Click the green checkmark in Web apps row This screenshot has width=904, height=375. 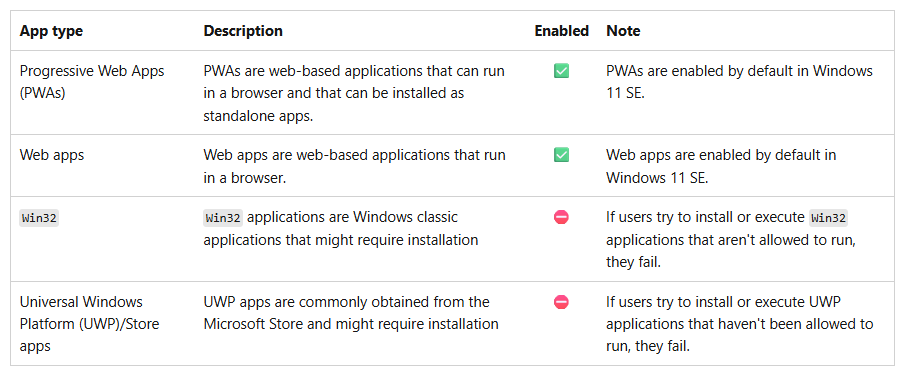[561, 155]
